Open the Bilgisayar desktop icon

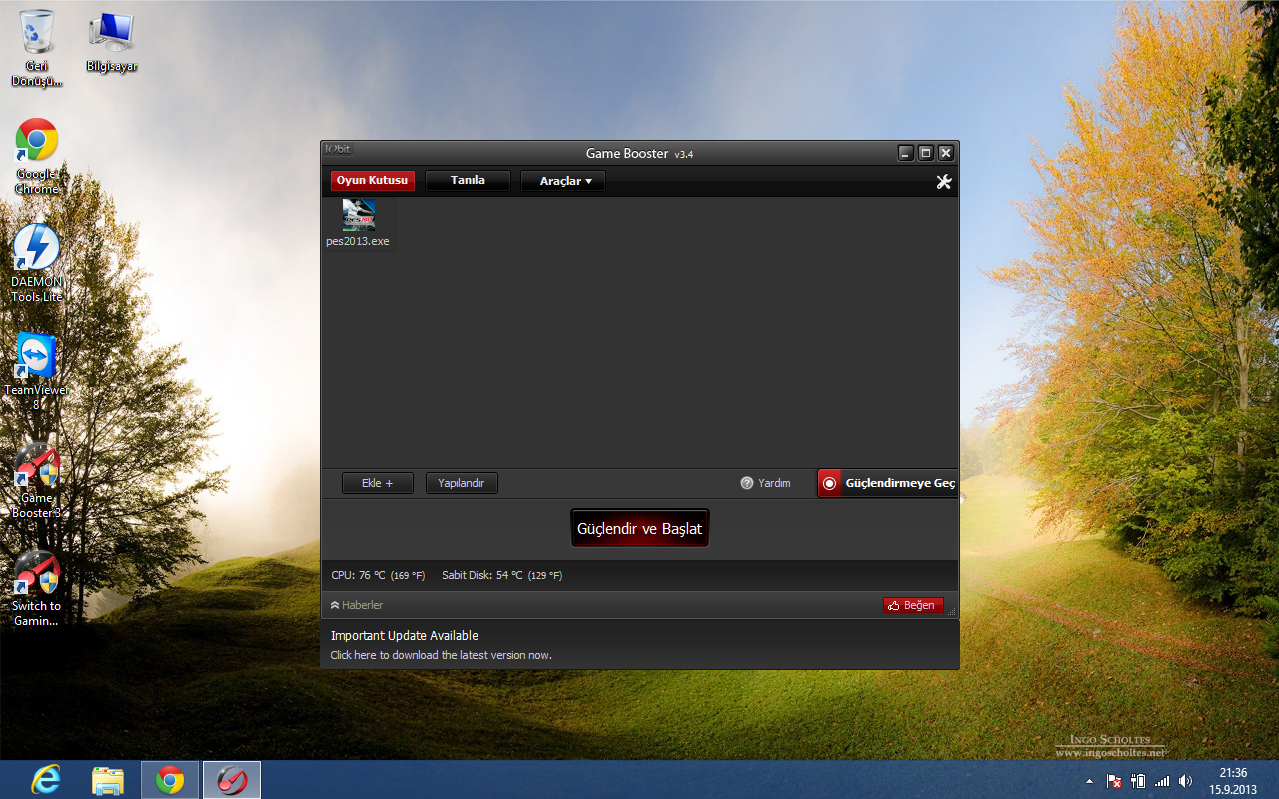[x=111, y=42]
